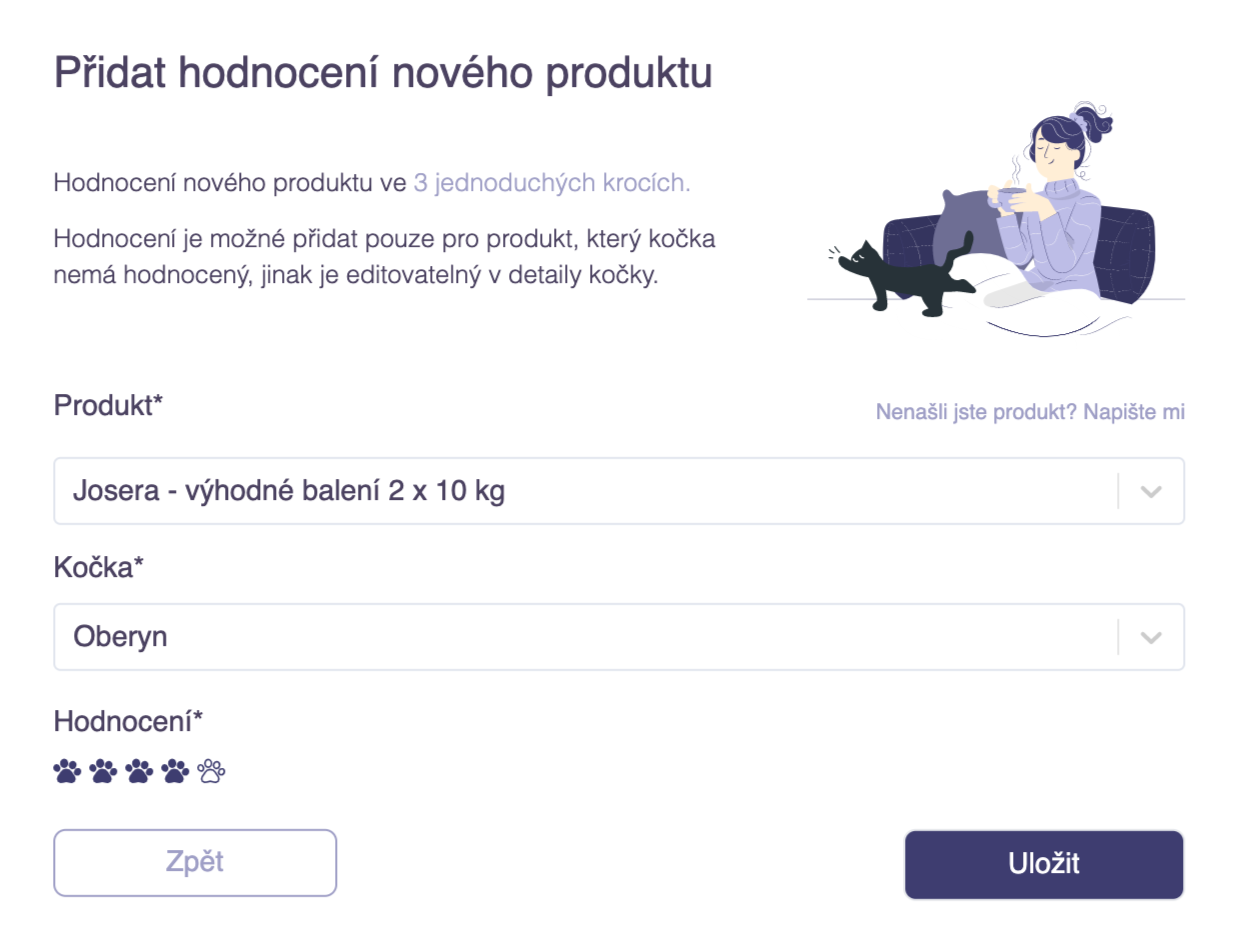The image size is (1242, 942).
Task: Click the Přidat hodnocení nového produktu heading
Action: coord(383,75)
